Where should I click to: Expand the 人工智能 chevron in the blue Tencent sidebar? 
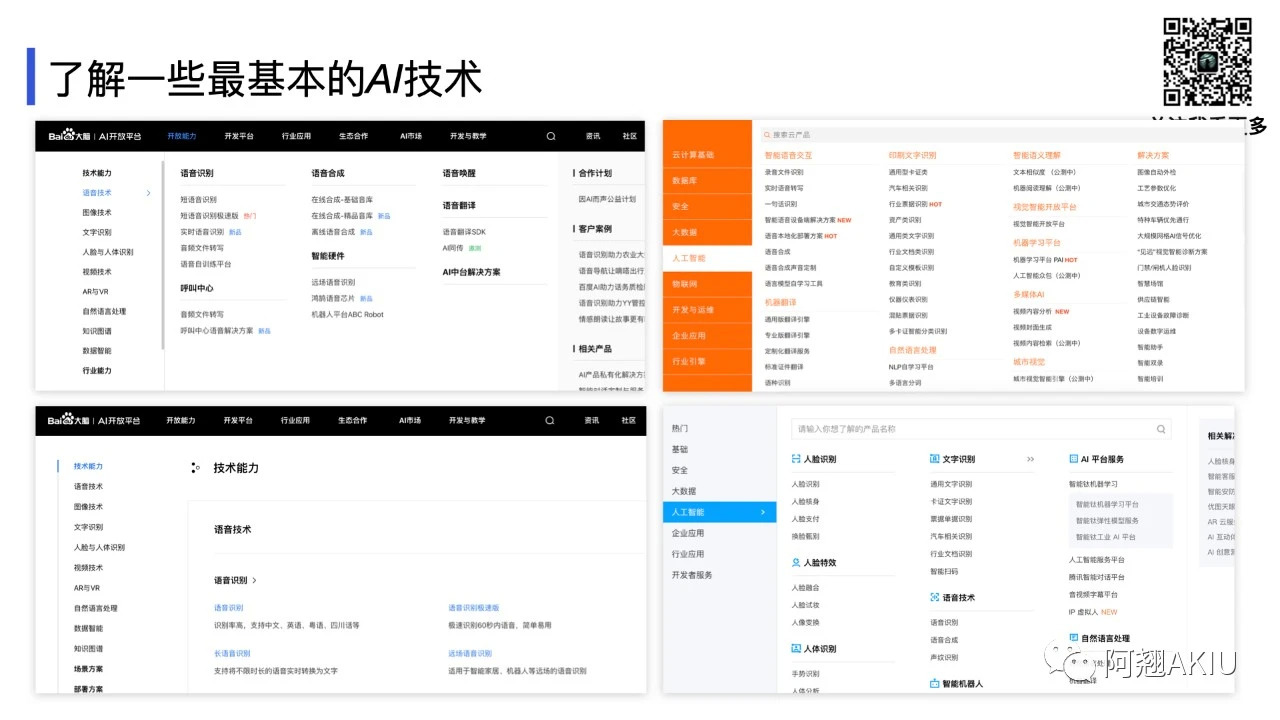coord(763,512)
